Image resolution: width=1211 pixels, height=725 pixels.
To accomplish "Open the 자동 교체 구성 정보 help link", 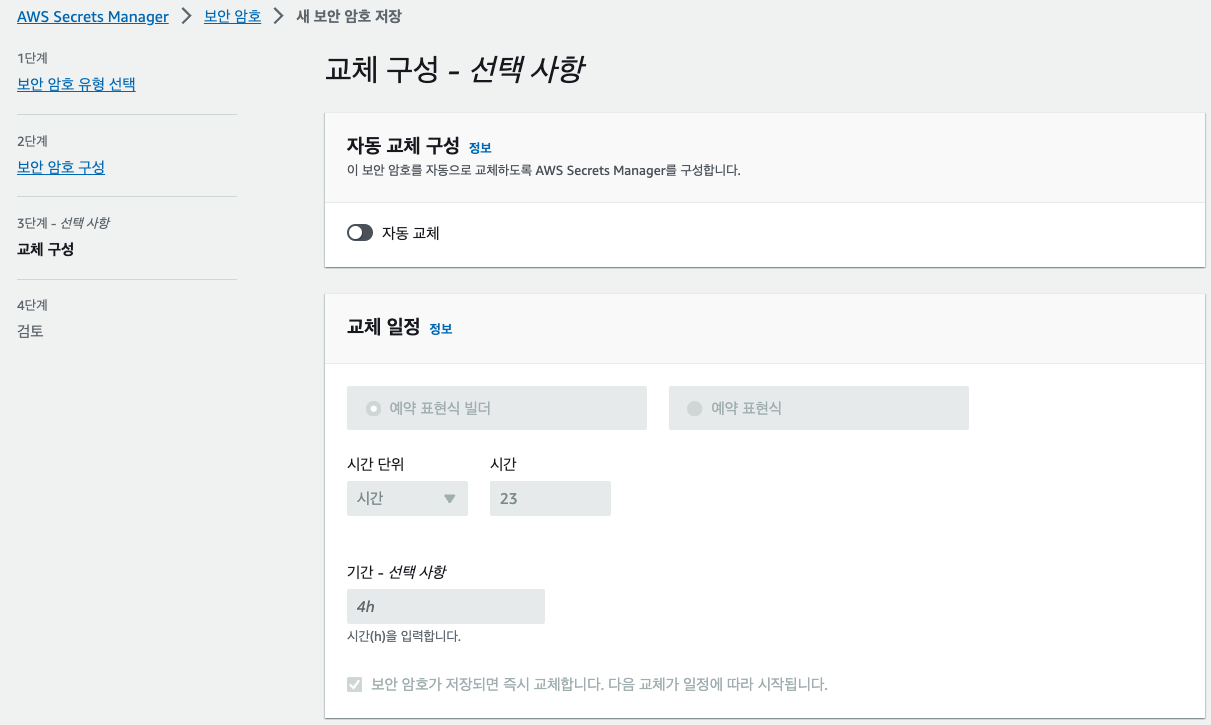I will pyautogui.click(x=479, y=146).
